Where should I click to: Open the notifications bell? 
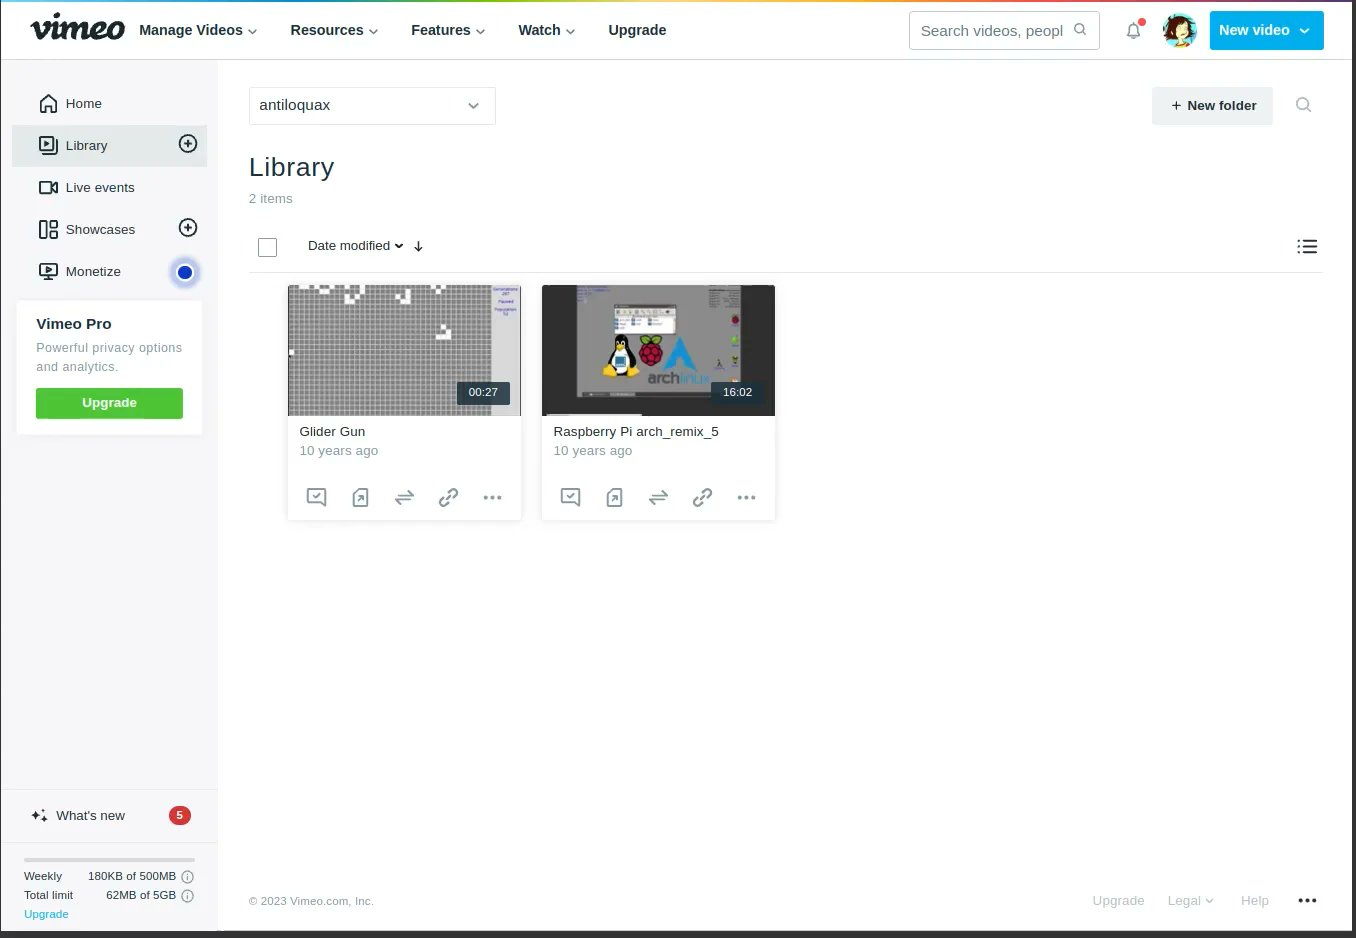tap(1132, 30)
